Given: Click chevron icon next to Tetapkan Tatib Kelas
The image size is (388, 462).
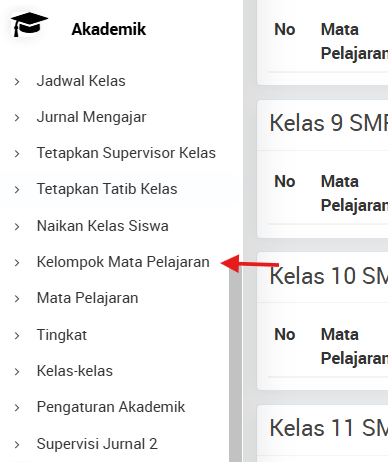Looking at the screenshot, I should coord(17,190).
